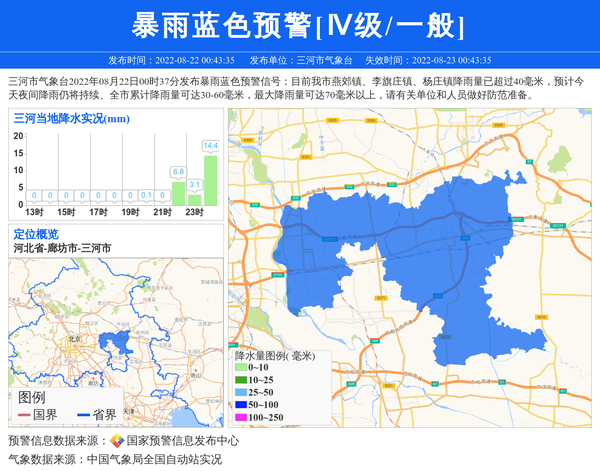
Task: Click the 15 tick on the y-axis
Action: [18, 153]
